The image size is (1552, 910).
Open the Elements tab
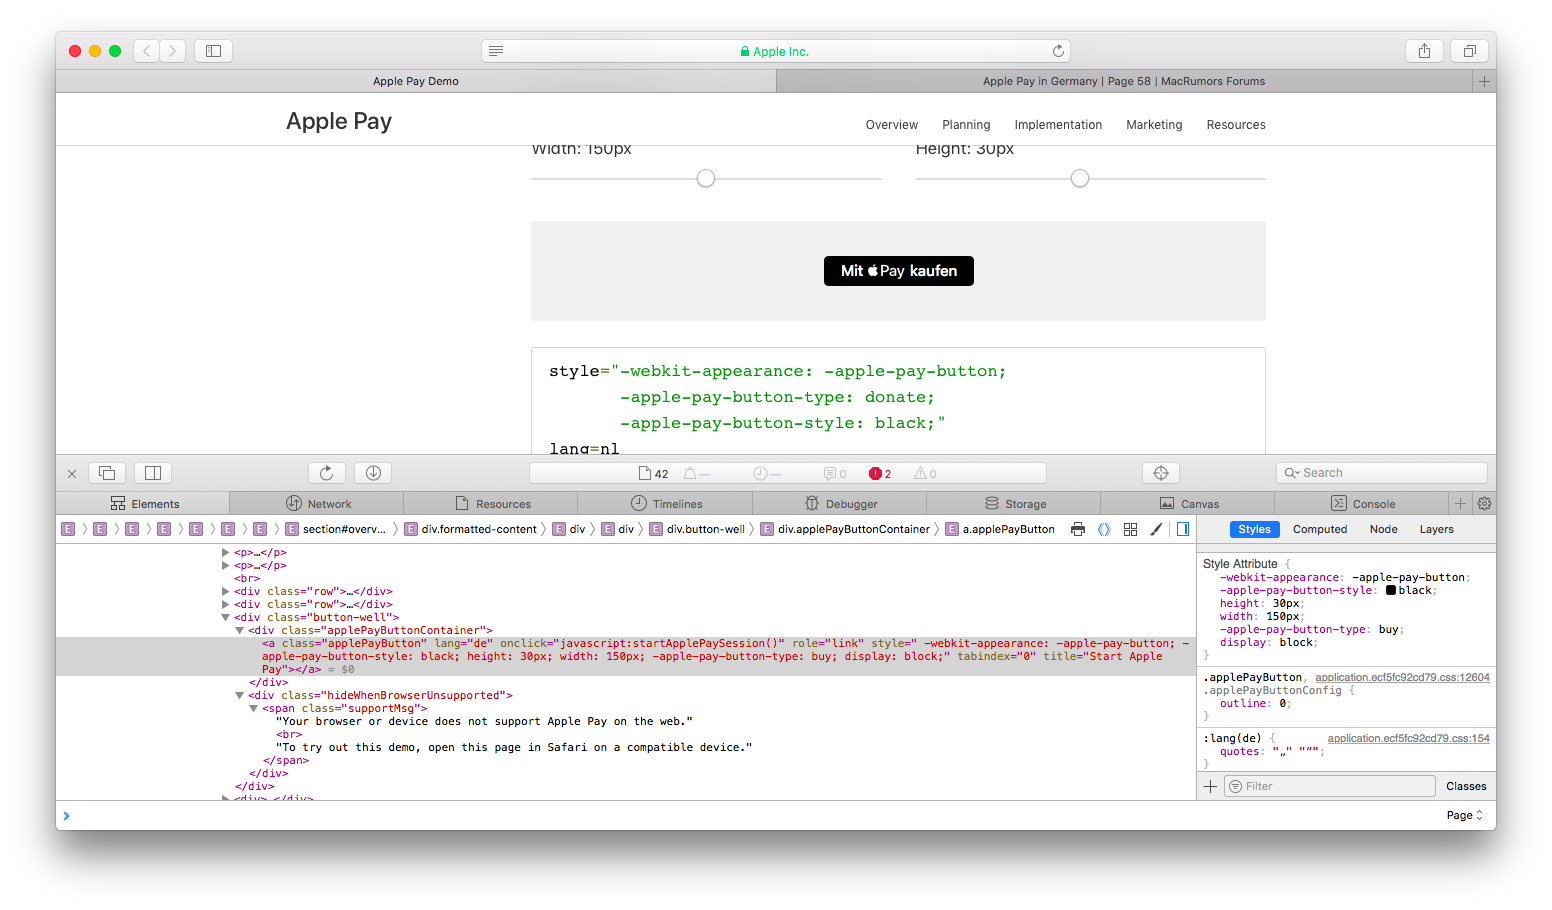(x=143, y=503)
